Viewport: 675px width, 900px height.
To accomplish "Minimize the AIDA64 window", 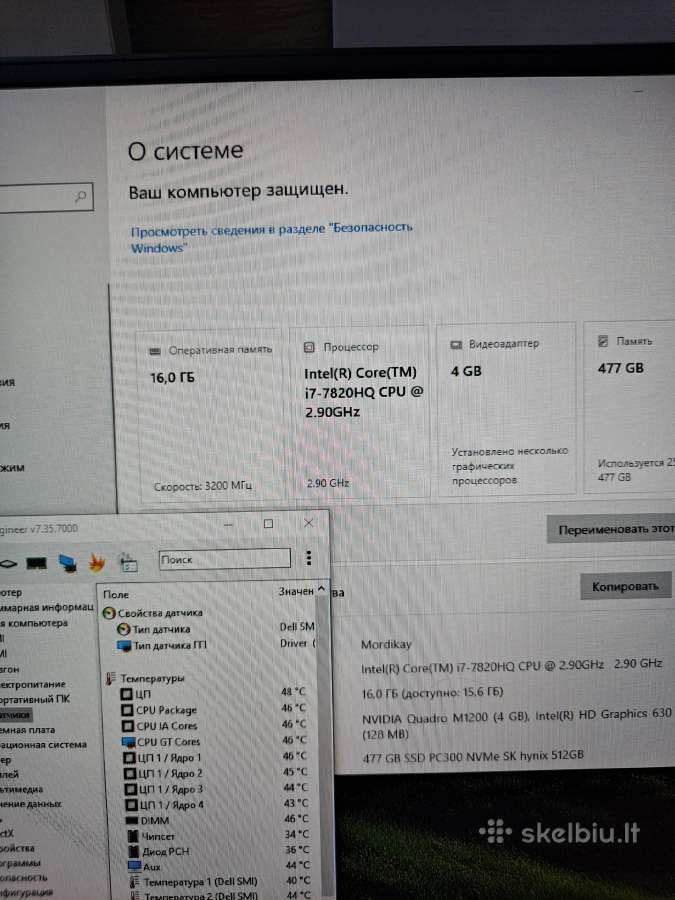I will 228,525.
